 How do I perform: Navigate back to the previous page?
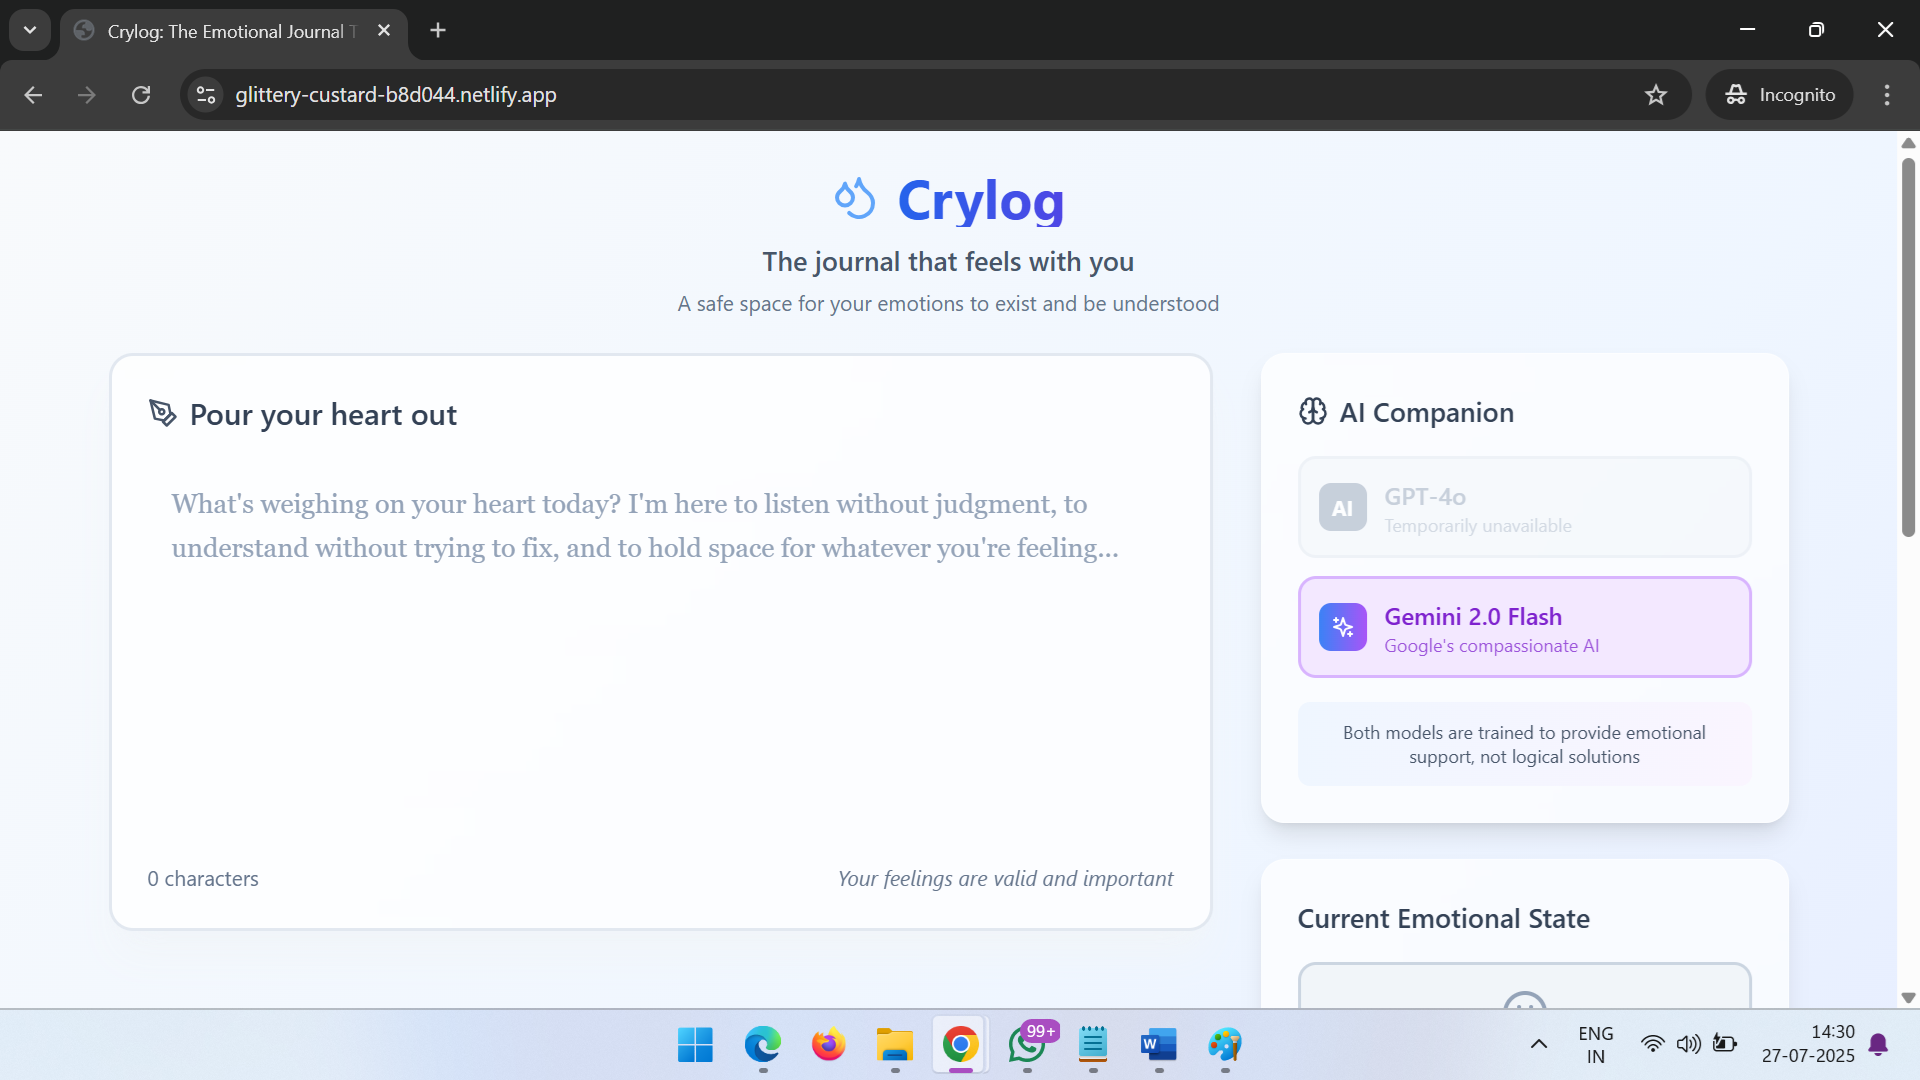tap(33, 95)
